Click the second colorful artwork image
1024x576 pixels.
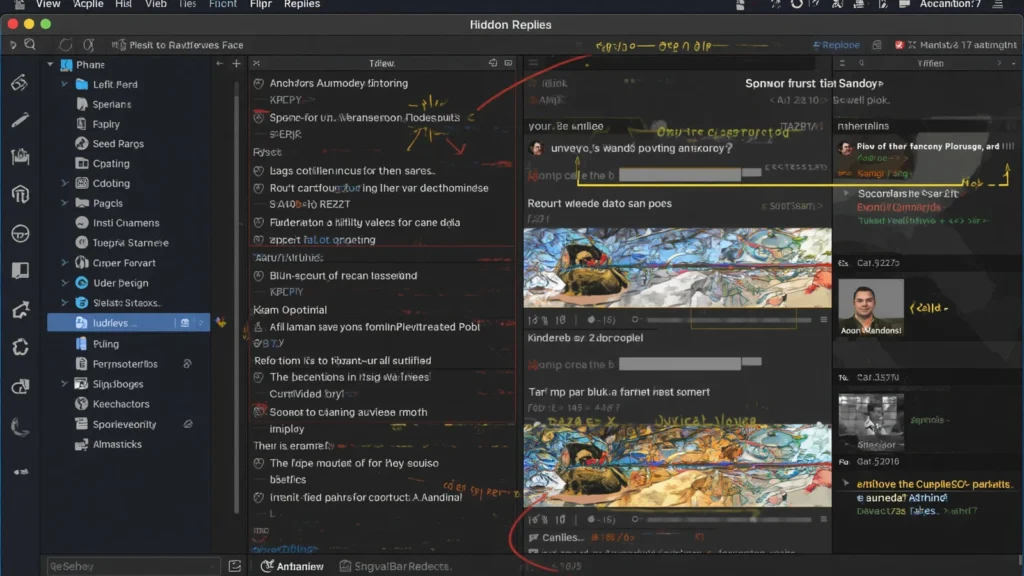677,466
